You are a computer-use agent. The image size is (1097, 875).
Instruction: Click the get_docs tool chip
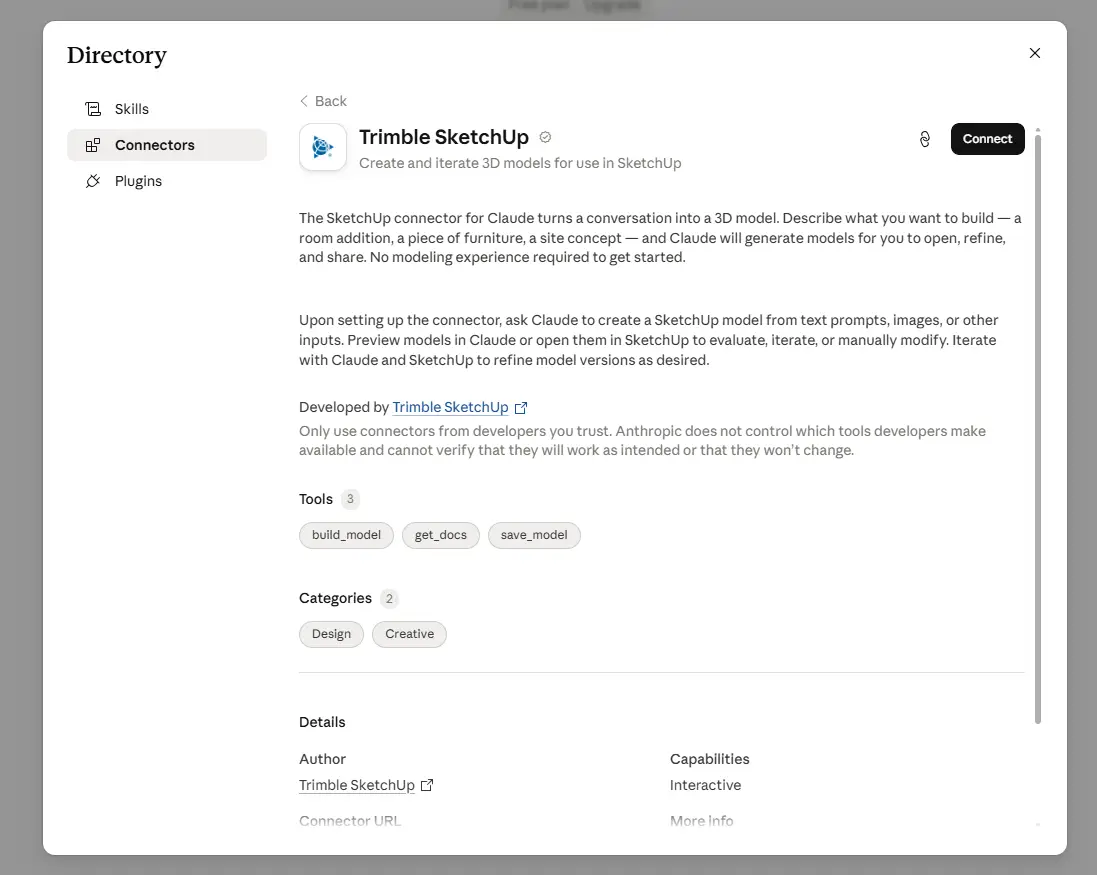click(441, 535)
